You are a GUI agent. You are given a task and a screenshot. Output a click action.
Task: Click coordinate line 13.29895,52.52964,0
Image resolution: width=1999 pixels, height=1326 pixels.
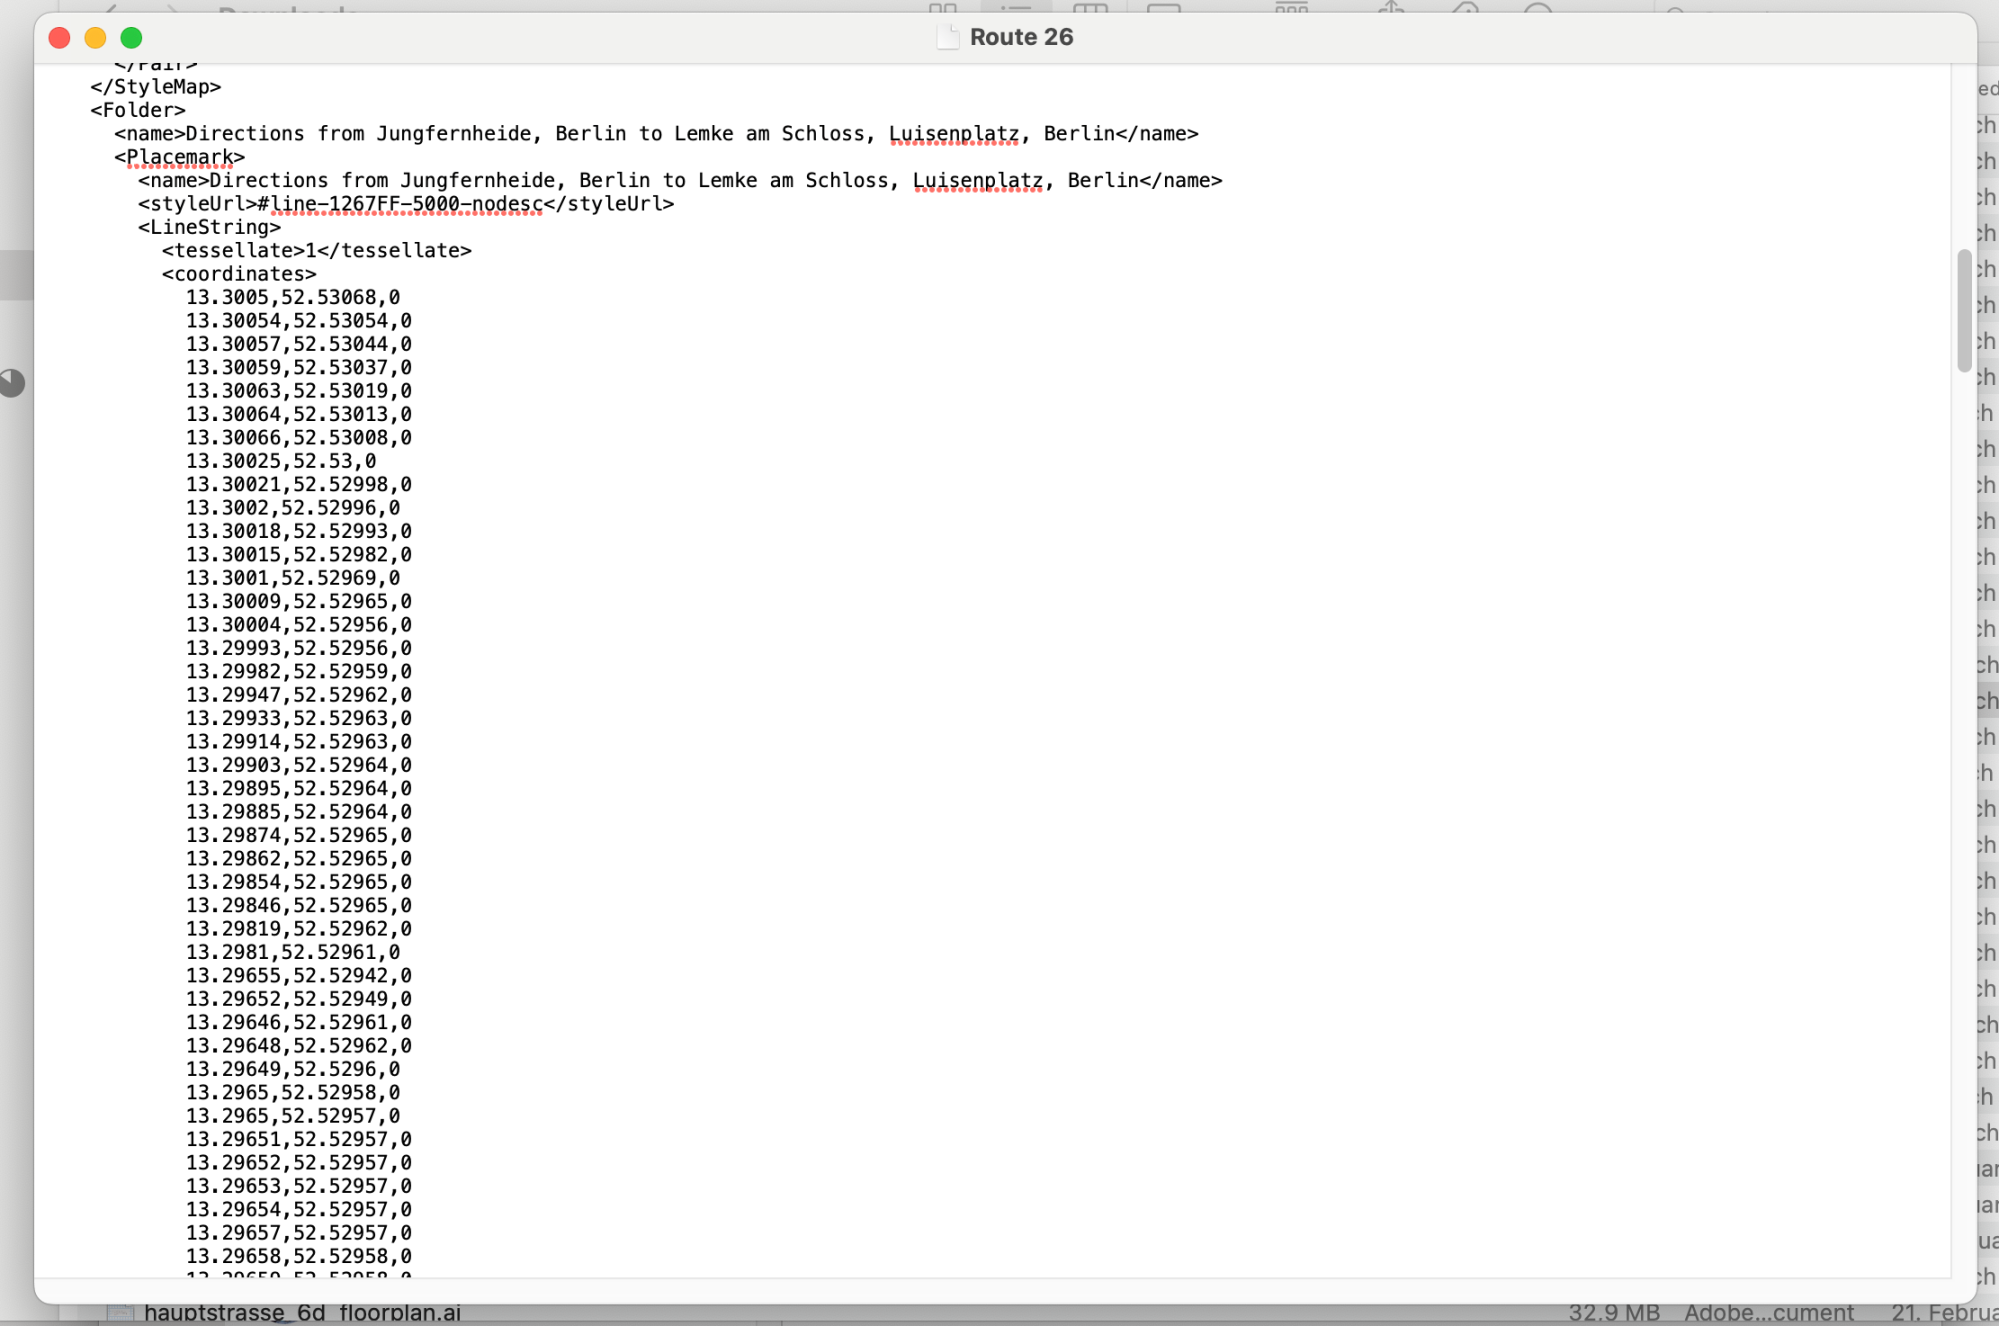(299, 789)
